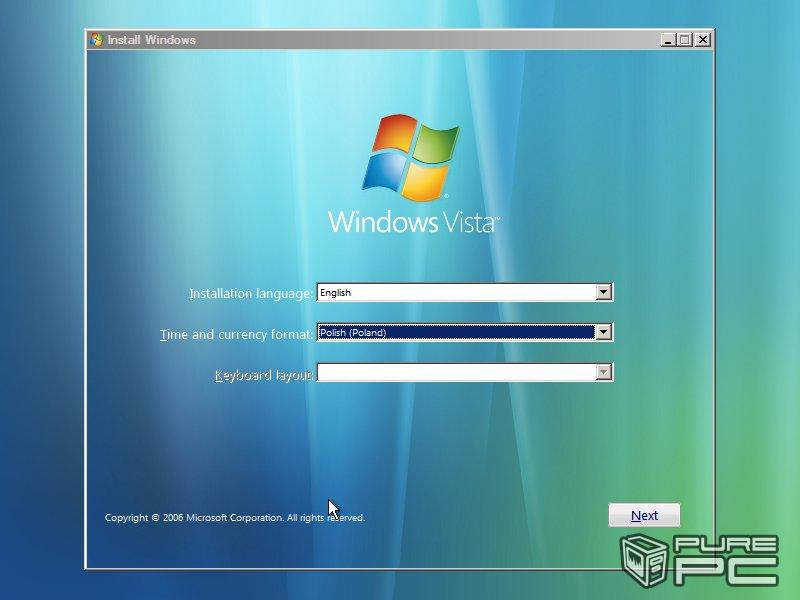The image size is (800, 600).
Task: Click the Time and currency format label
Action: click(x=236, y=335)
